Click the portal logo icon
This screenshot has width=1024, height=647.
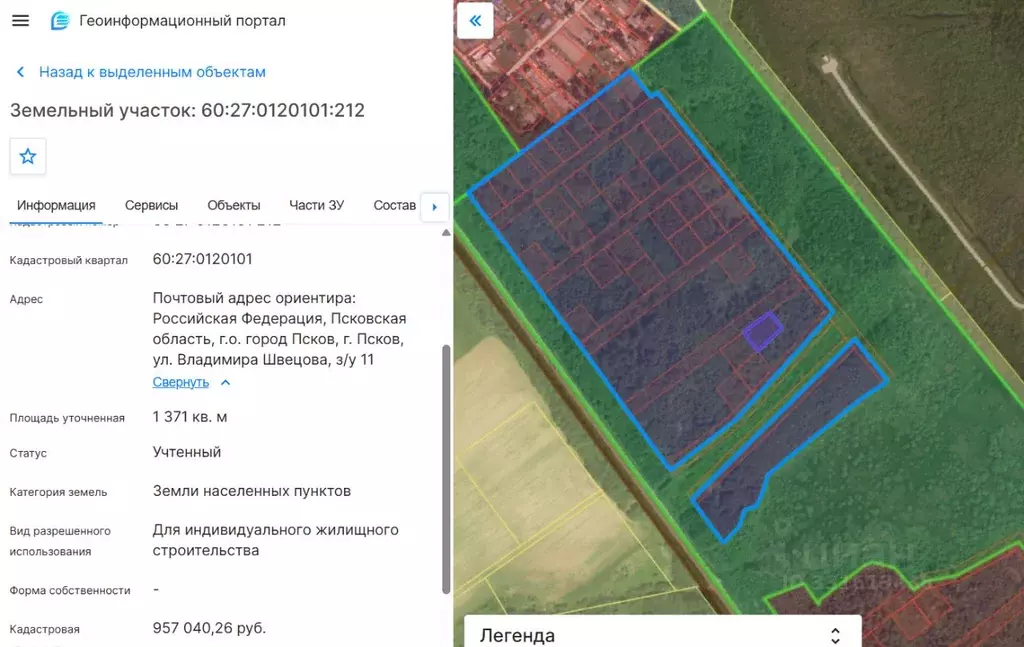(59, 21)
